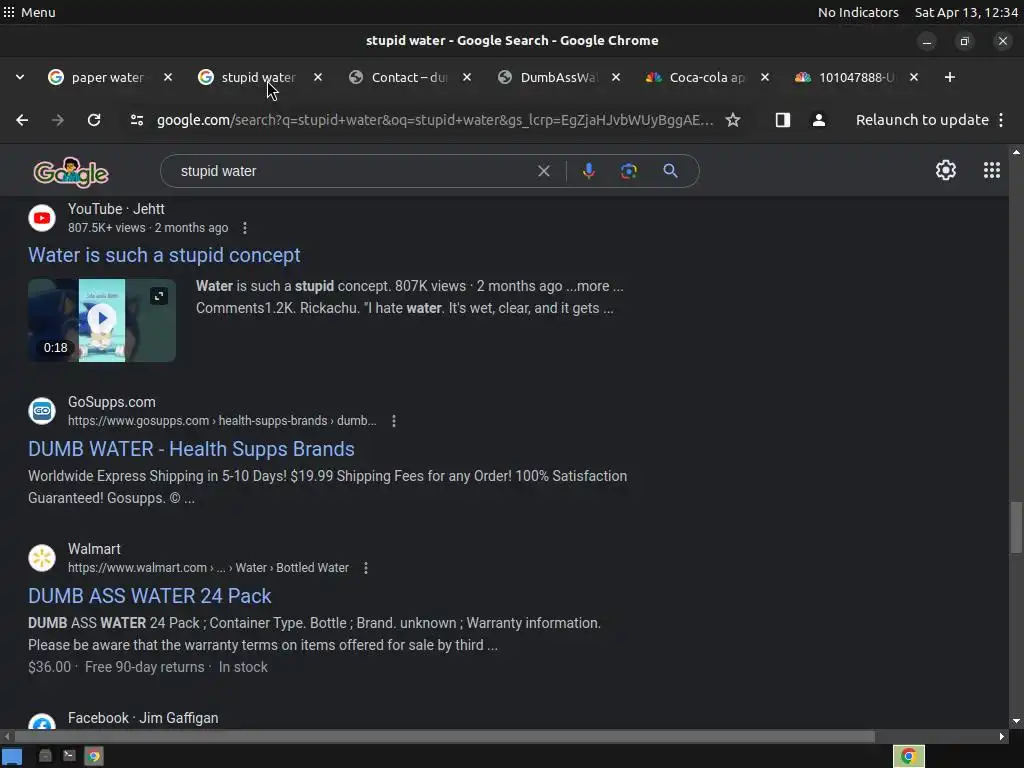Click the Walmart favicon

42,558
